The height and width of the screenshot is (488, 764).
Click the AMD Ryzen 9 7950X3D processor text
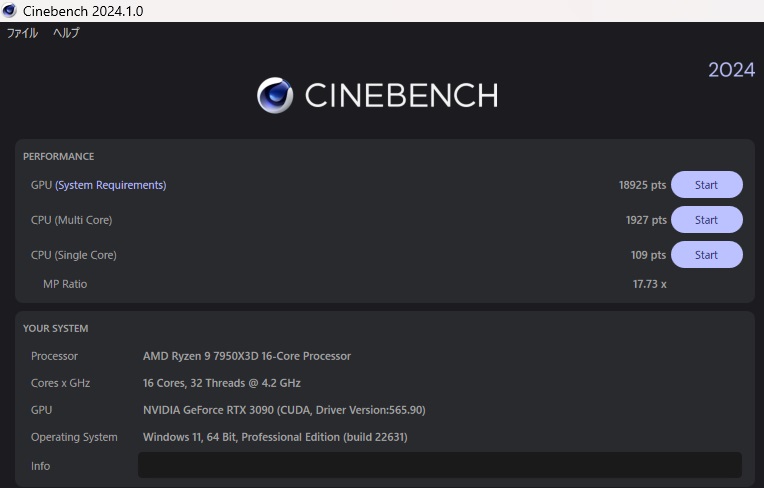[x=247, y=356]
